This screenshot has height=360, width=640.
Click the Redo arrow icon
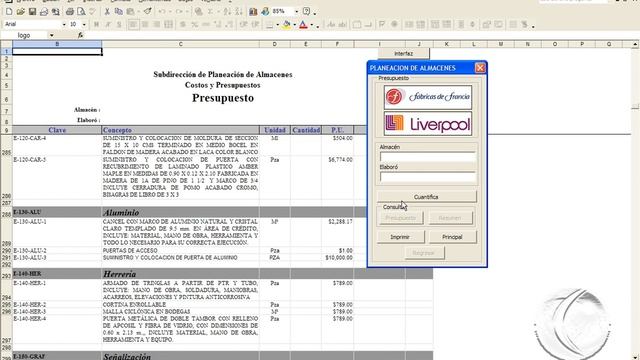(179, 11)
